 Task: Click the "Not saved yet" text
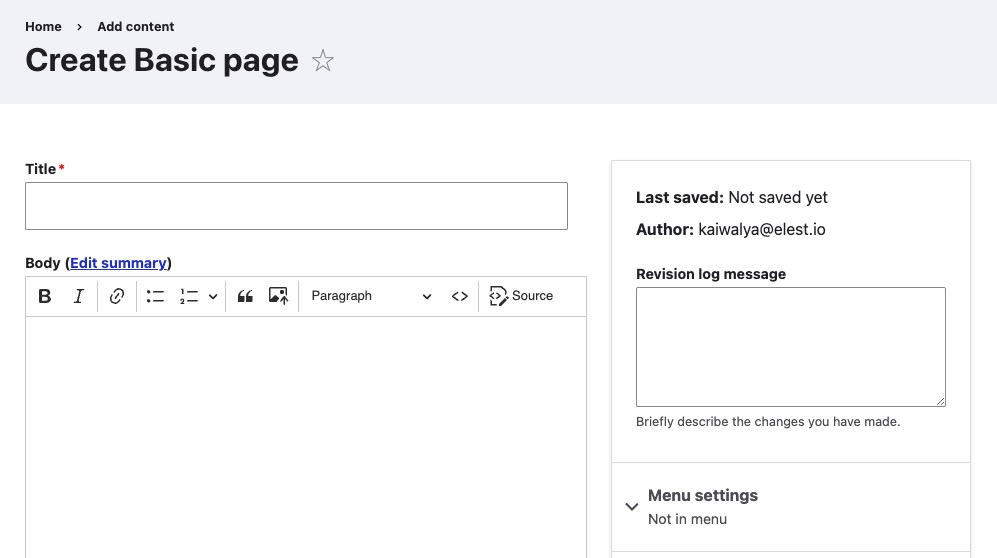pos(778,198)
